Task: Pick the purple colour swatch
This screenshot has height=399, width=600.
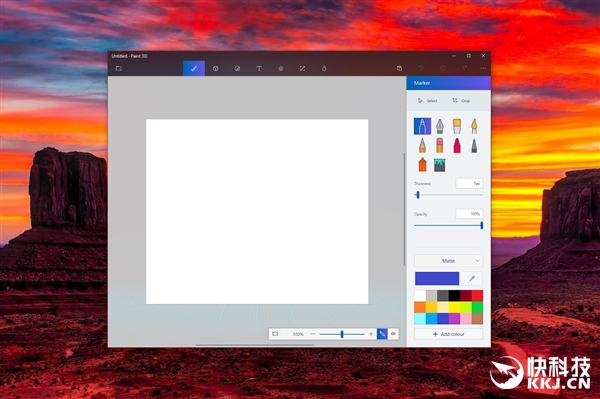Action: point(455,319)
